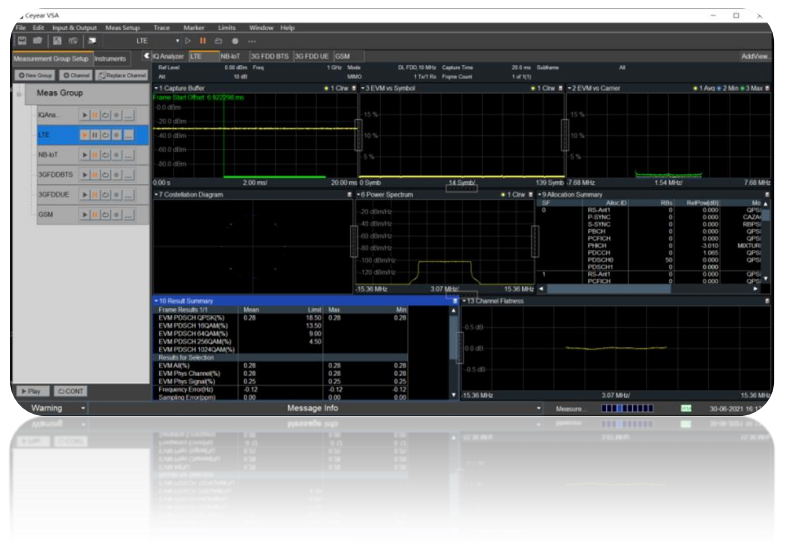Image resolution: width=786 pixels, height=548 pixels.
Task: Open more options for the 3GFDDBTS row
Action: coord(128,174)
